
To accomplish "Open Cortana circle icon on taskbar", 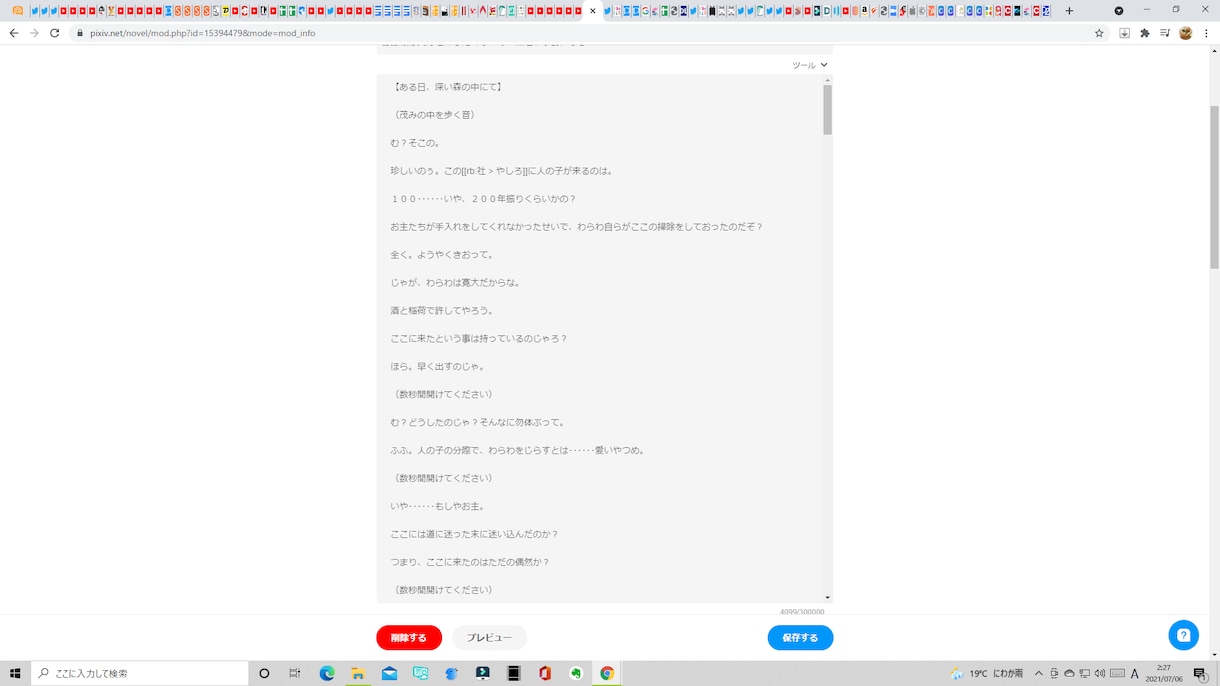I will (x=264, y=673).
